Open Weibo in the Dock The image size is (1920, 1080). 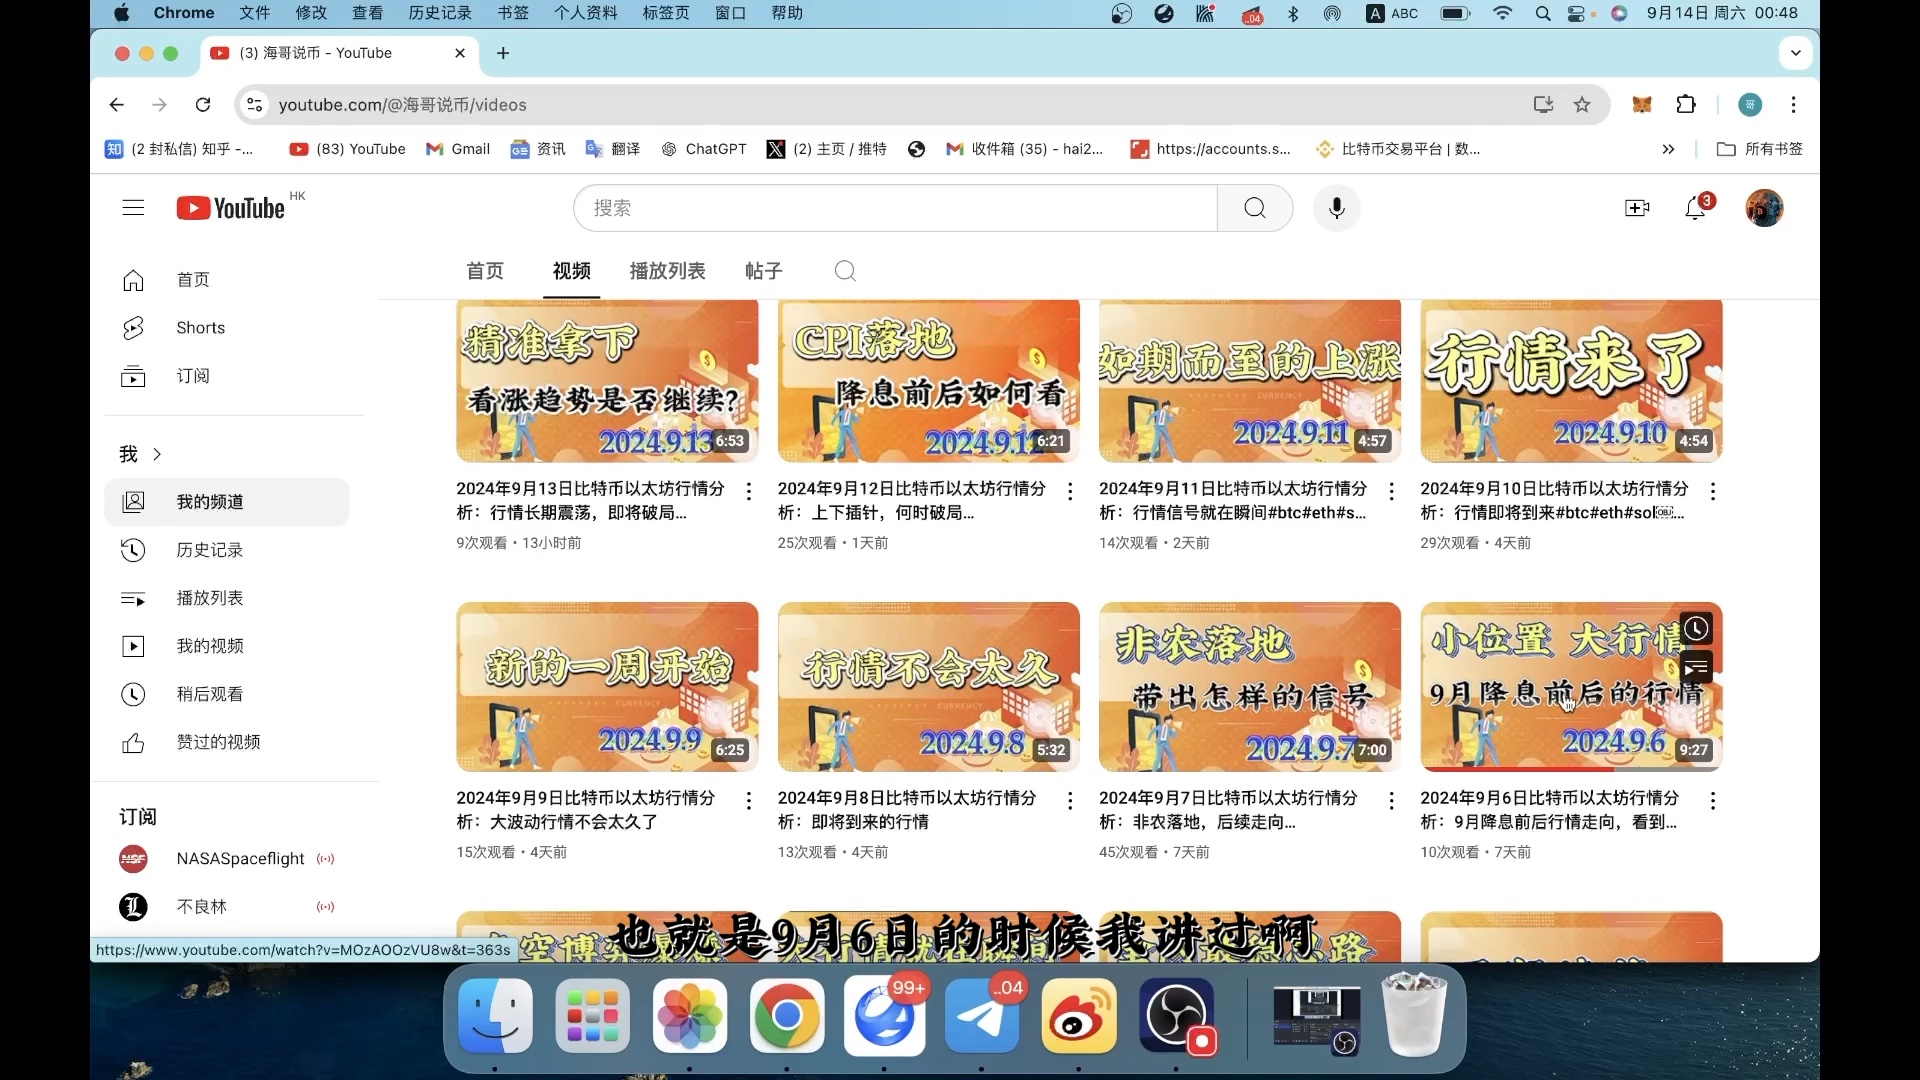(1079, 1016)
